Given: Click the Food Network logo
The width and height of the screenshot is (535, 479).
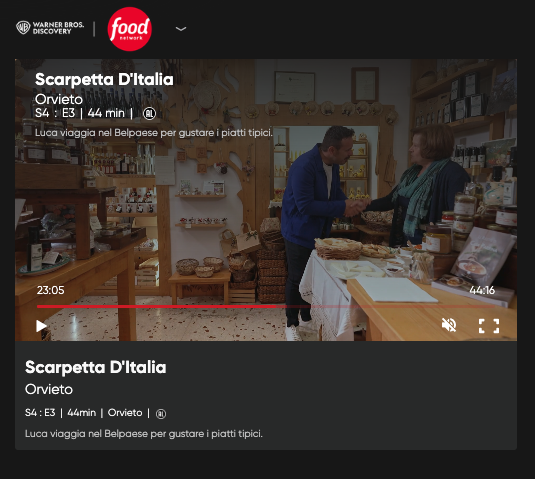Looking at the screenshot, I should pos(130,29).
